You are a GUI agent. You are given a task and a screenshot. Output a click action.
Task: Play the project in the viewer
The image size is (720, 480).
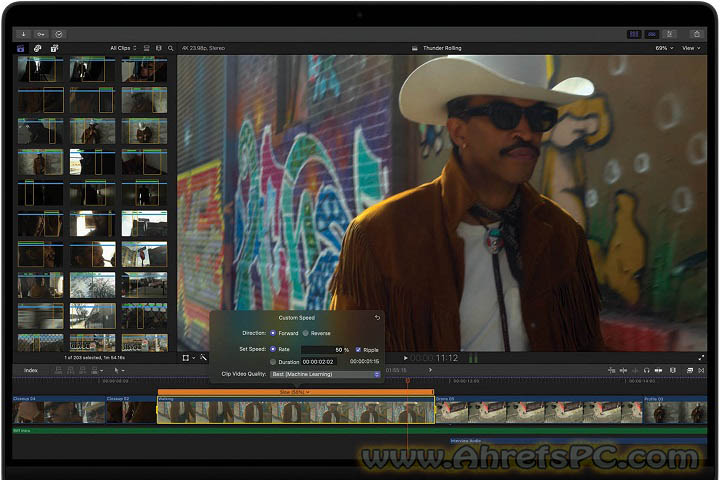(405, 358)
